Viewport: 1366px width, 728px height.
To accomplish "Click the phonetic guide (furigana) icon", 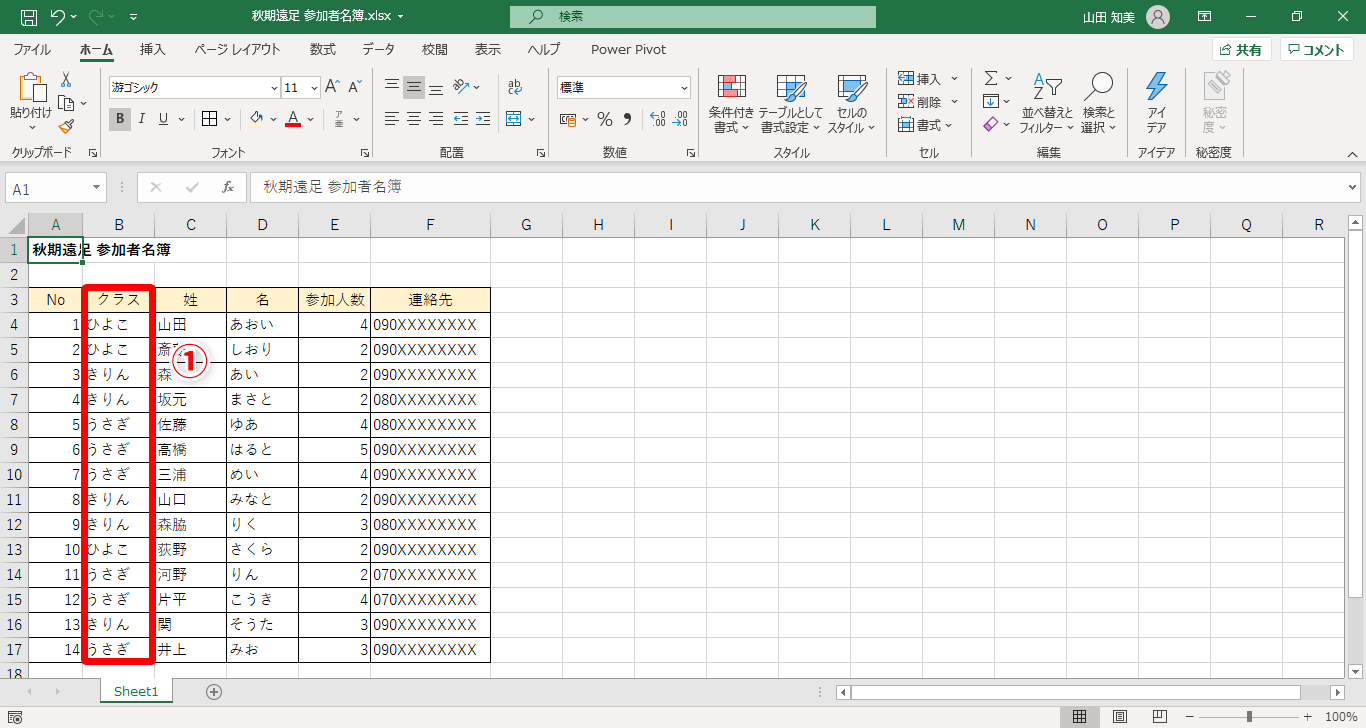I will coord(339,119).
